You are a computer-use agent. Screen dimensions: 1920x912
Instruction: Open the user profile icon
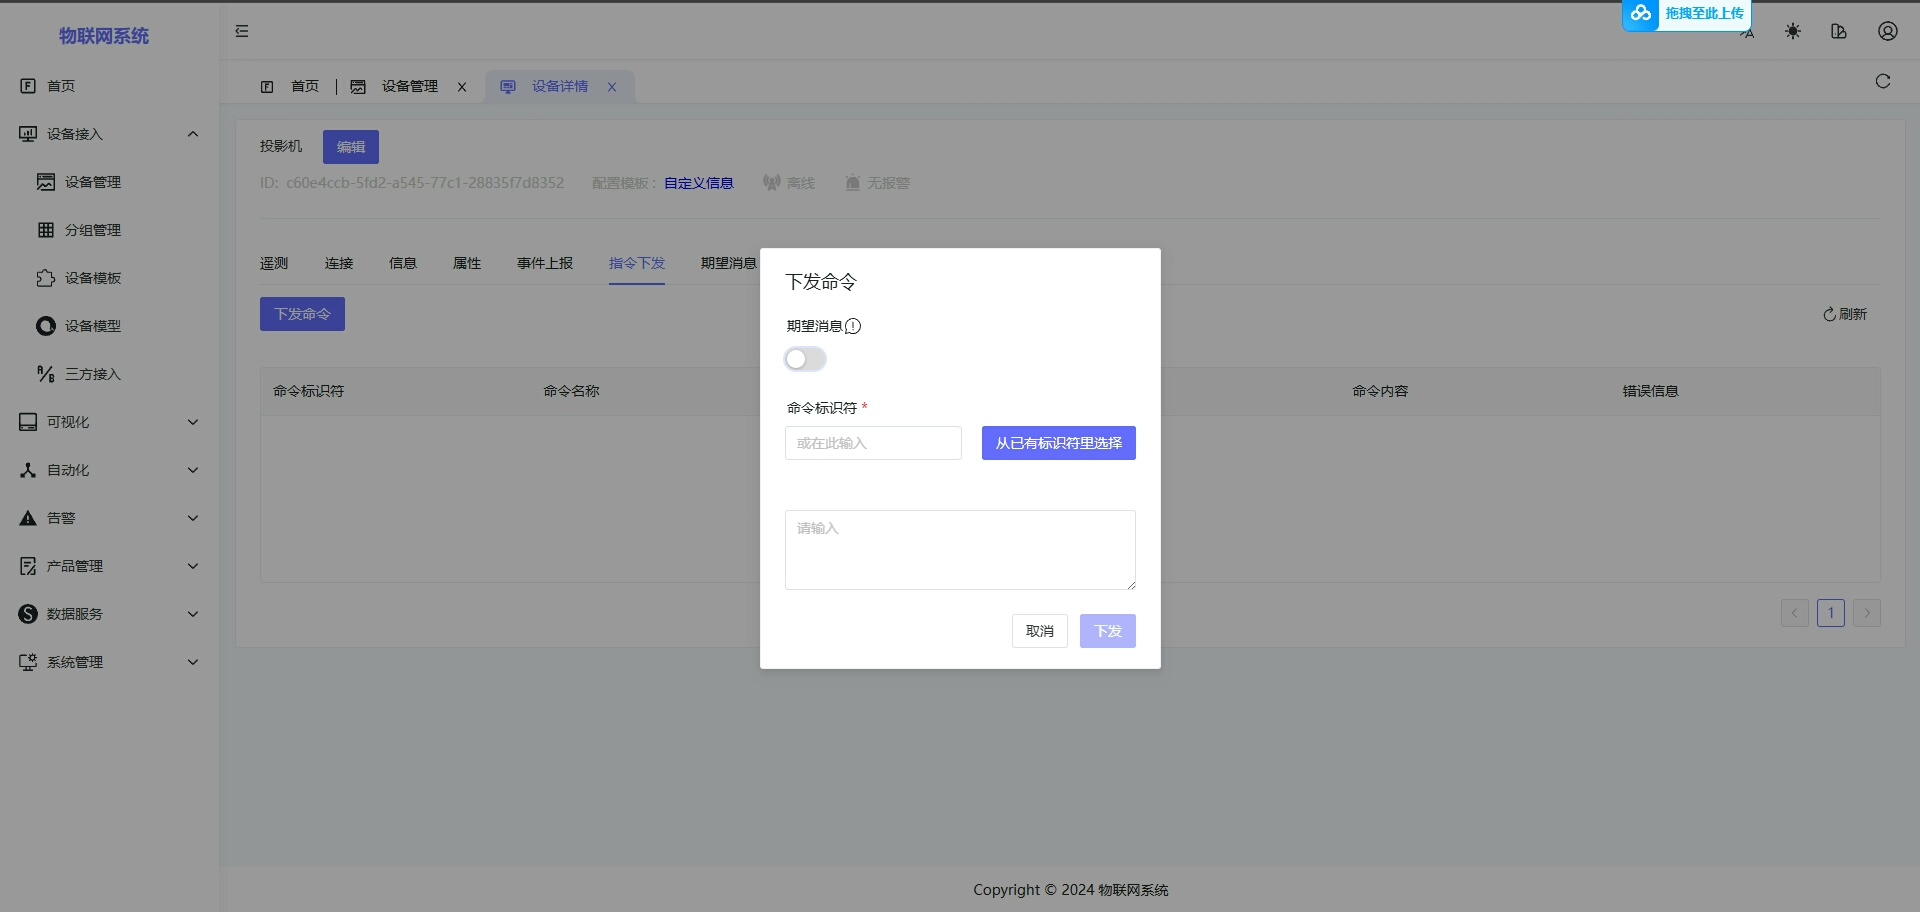click(1887, 31)
